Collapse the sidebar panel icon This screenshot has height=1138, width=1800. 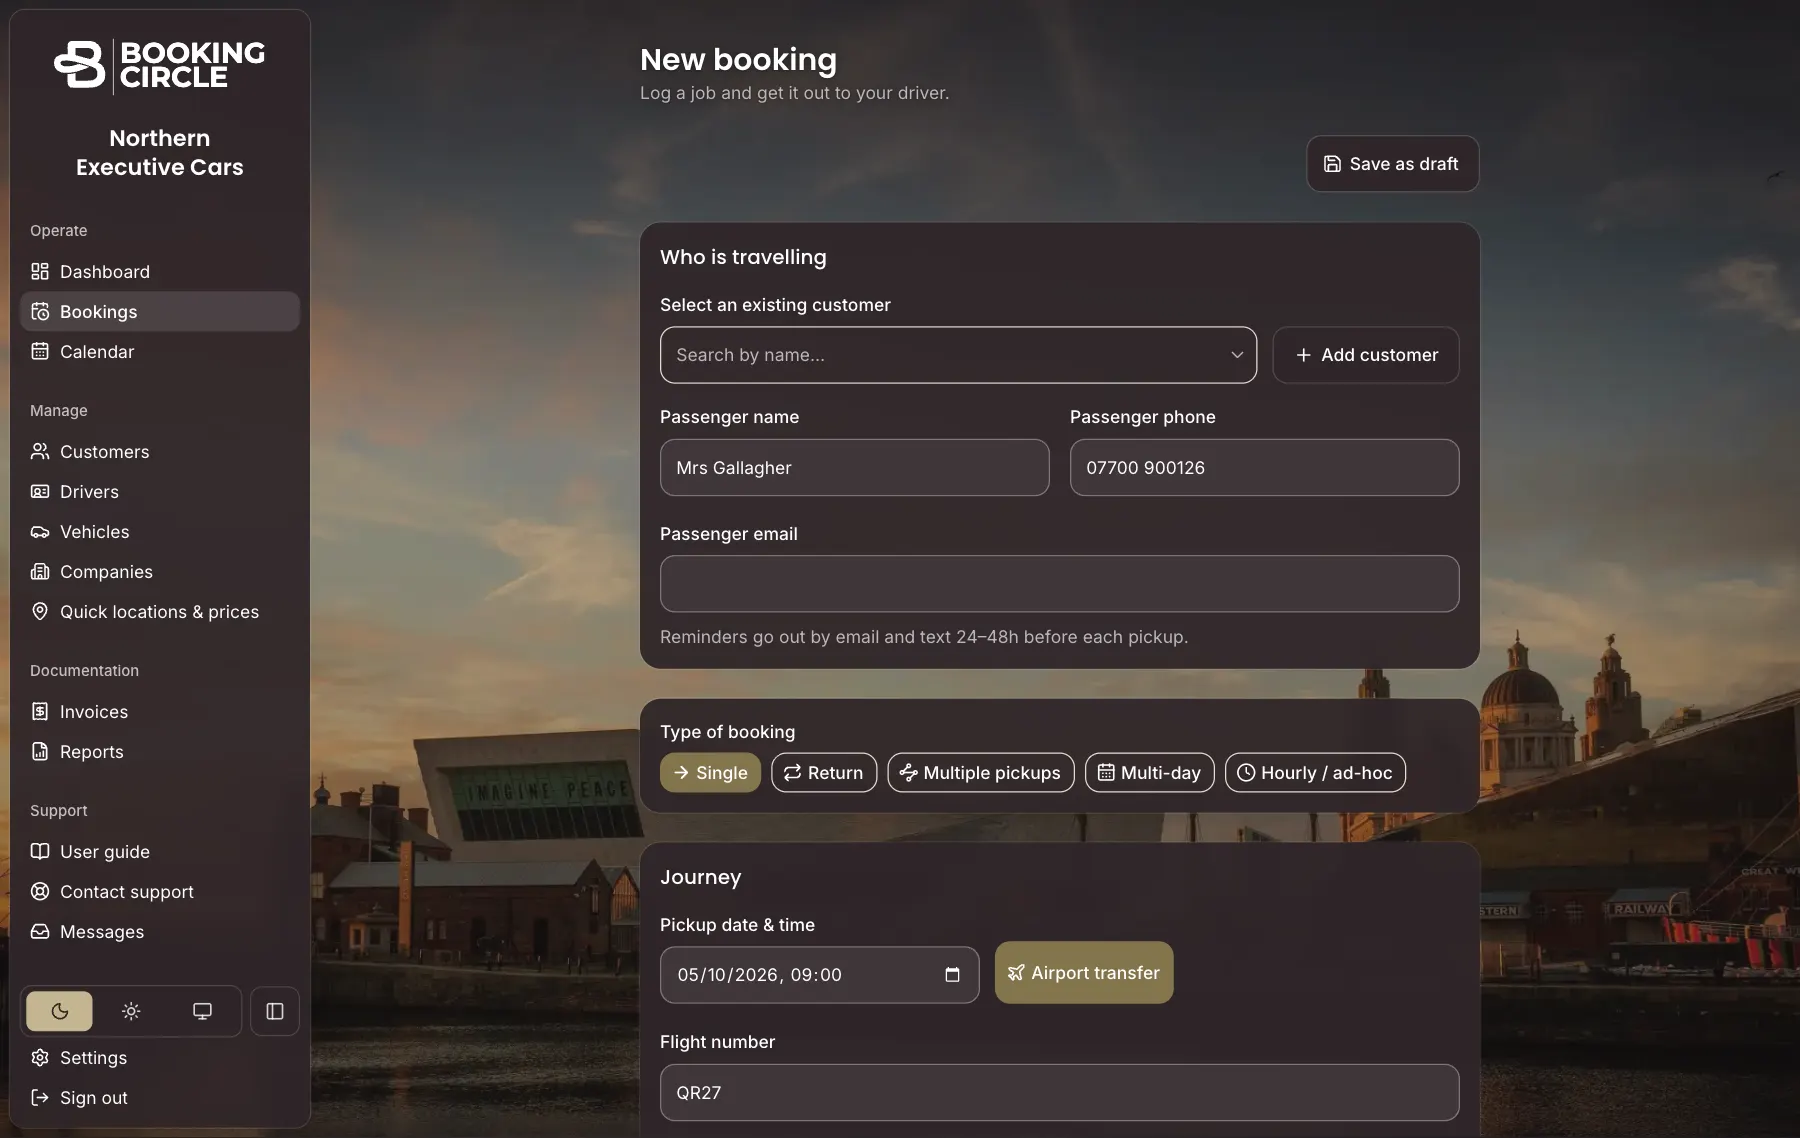pos(275,1011)
